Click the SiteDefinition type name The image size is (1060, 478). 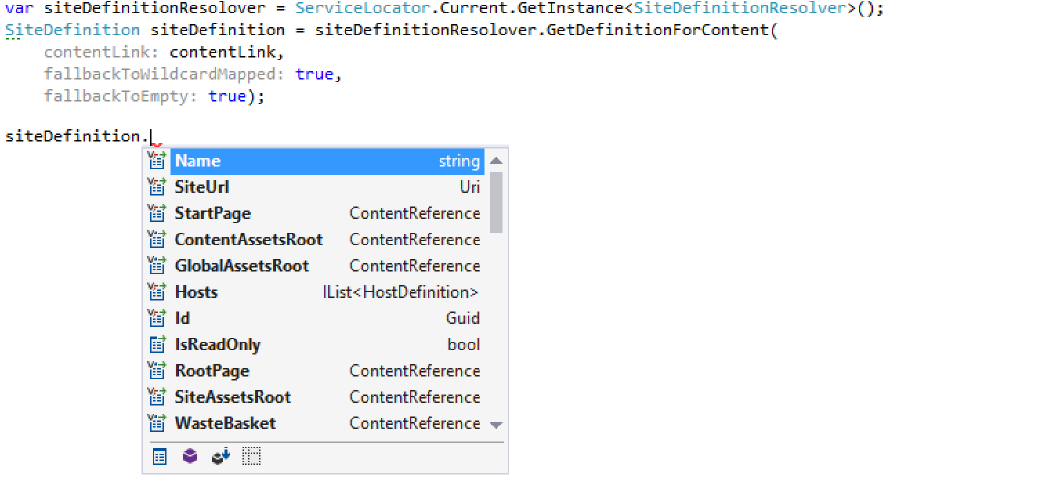[72, 29]
